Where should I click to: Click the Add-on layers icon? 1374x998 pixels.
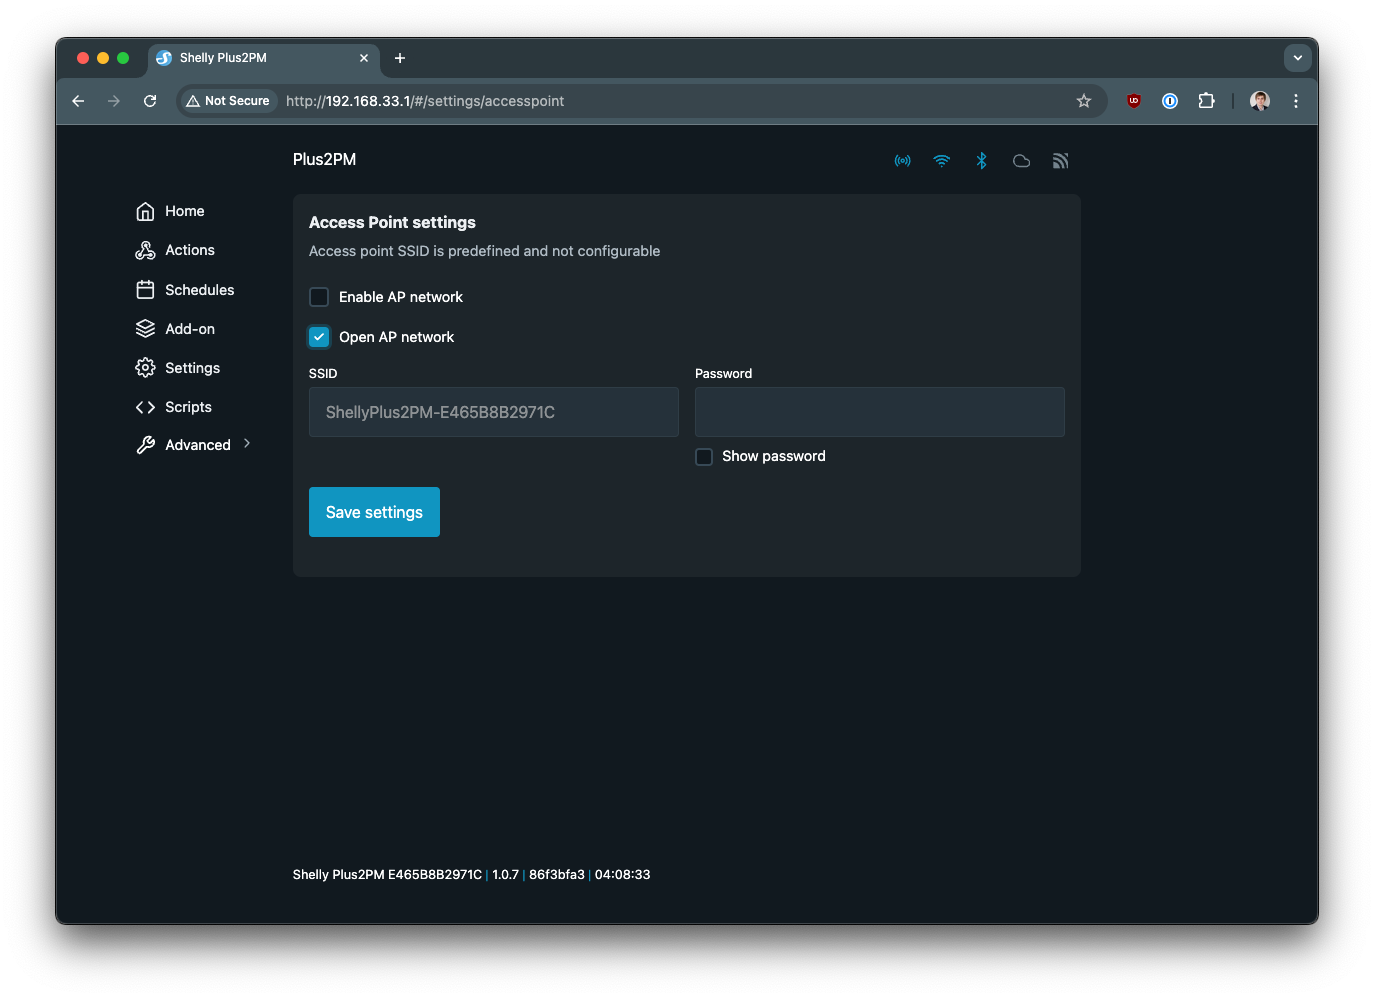click(x=145, y=329)
